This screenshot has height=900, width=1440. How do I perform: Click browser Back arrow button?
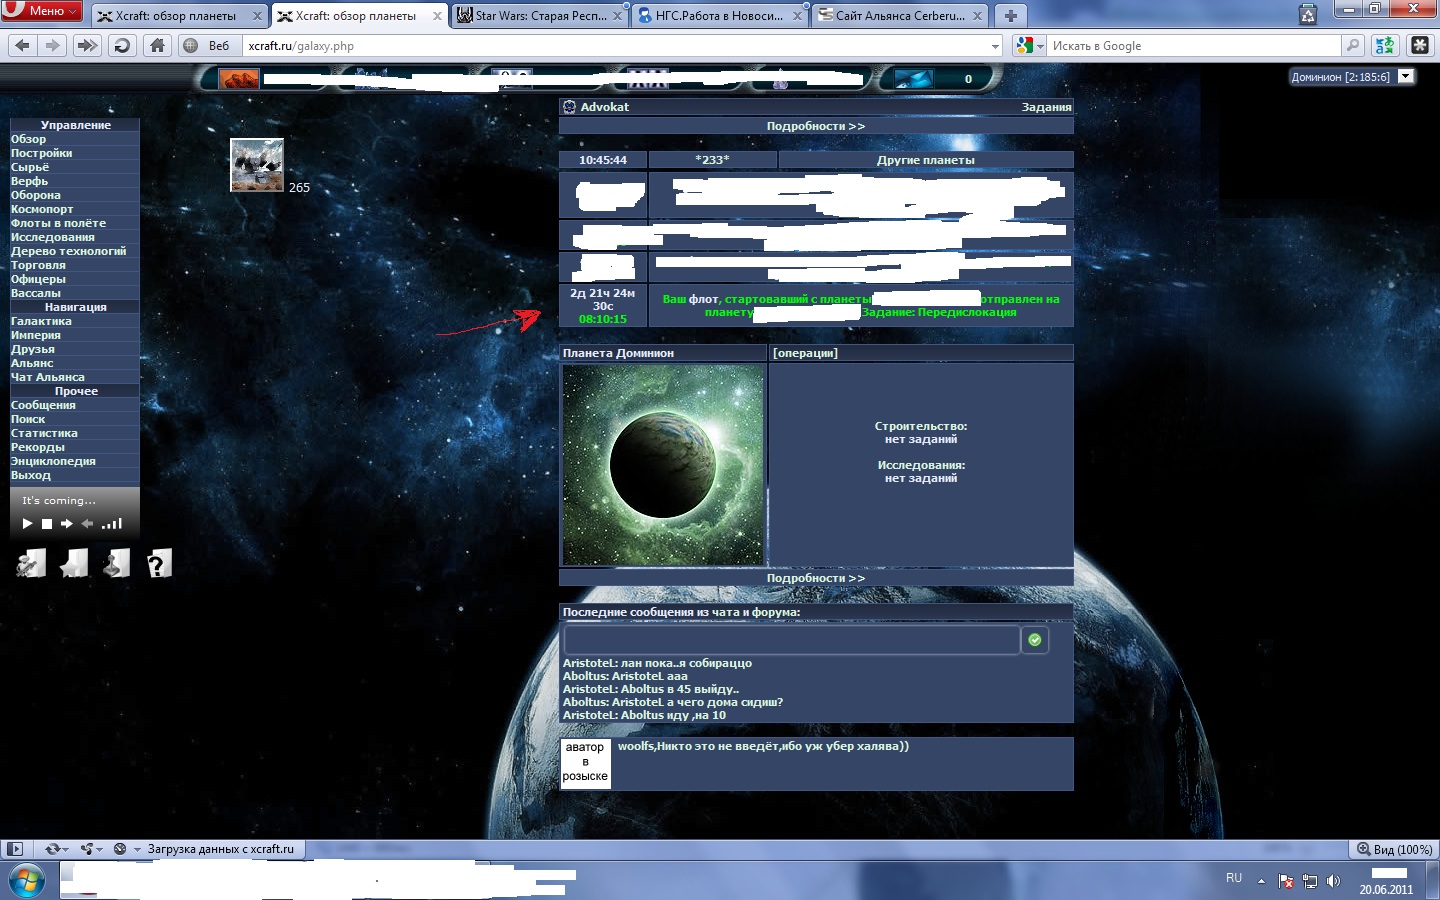(x=23, y=45)
